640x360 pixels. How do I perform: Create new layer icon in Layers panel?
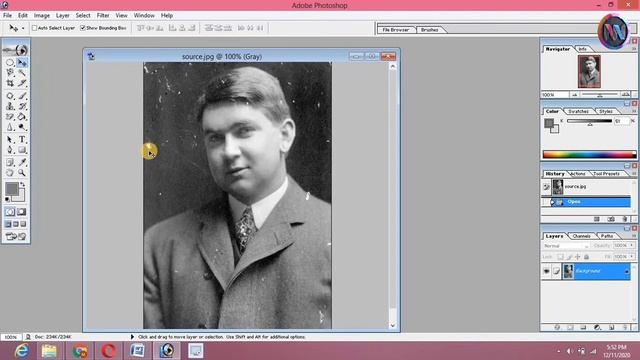[x=611, y=327]
